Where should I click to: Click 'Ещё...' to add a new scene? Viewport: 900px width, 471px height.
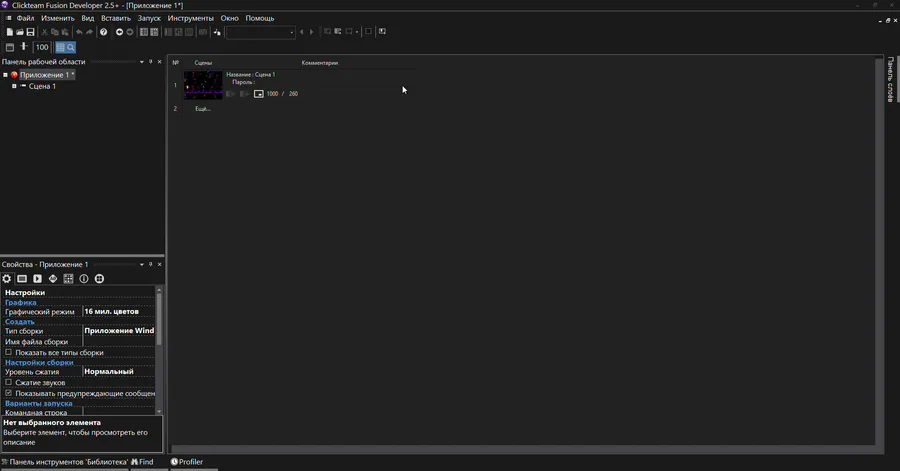[203, 109]
